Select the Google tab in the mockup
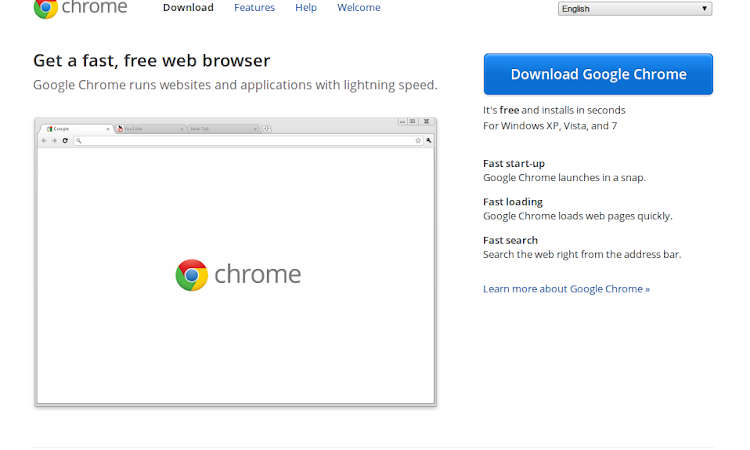The width and height of the screenshot is (750, 450). click(x=77, y=129)
